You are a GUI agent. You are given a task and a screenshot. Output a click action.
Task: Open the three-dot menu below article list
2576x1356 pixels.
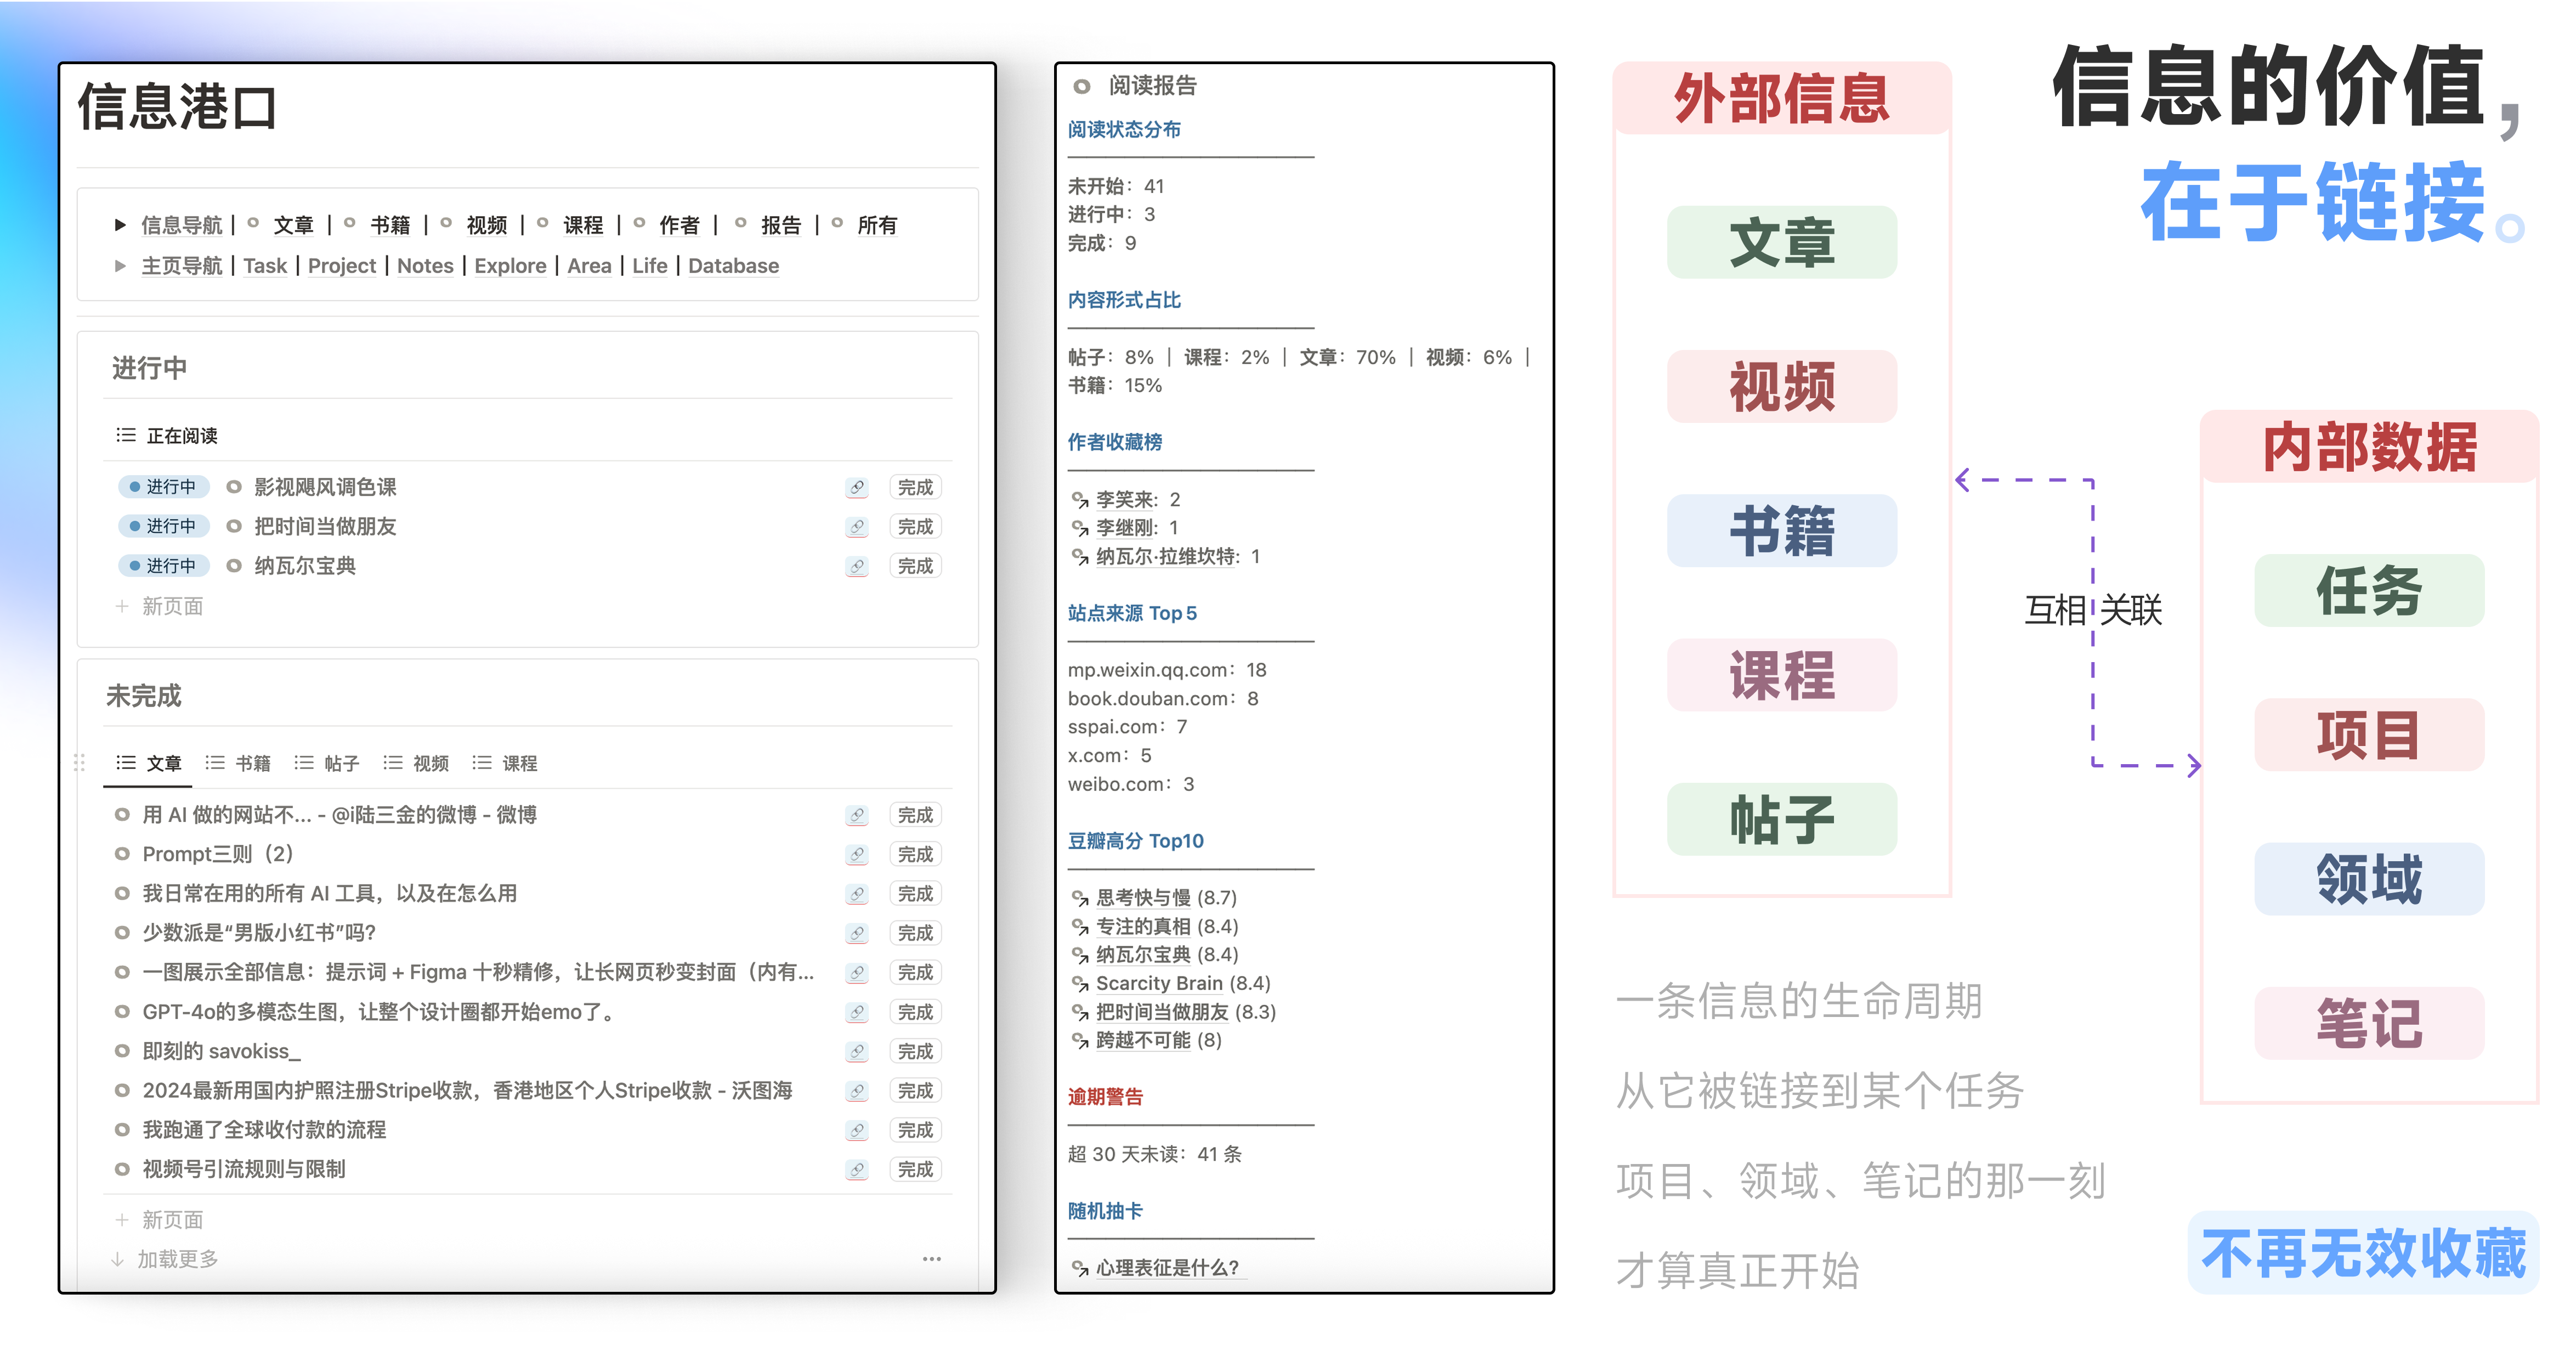[932, 1259]
